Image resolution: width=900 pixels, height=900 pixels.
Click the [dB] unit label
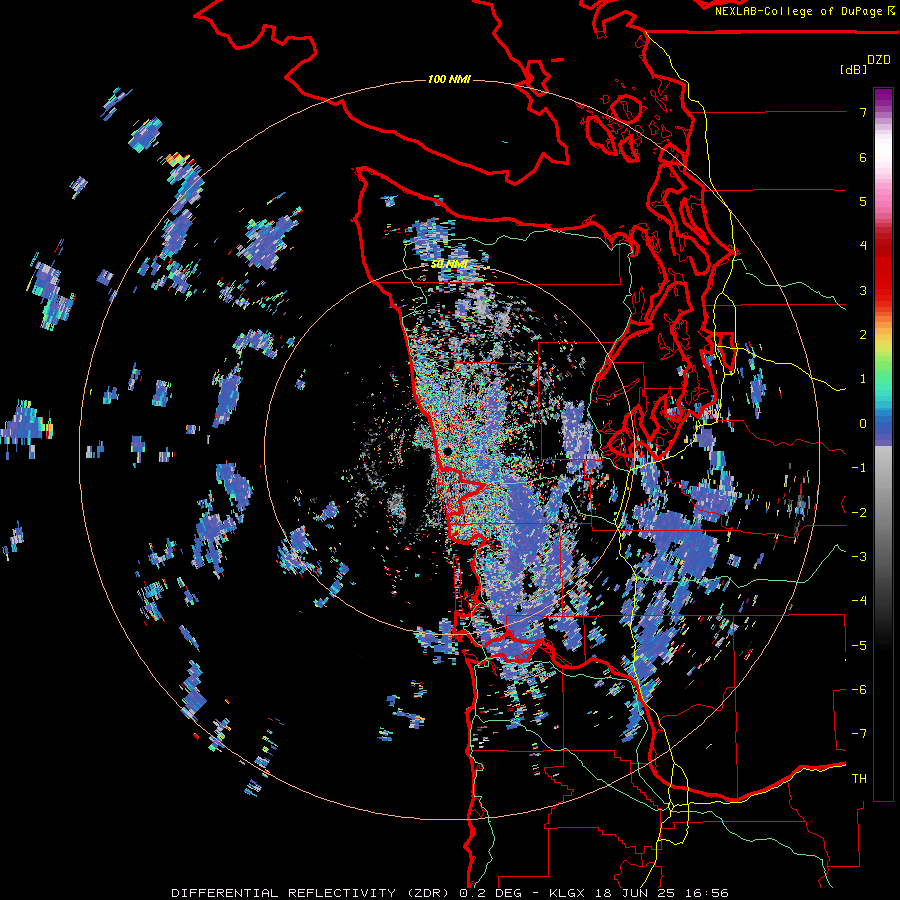click(x=853, y=69)
